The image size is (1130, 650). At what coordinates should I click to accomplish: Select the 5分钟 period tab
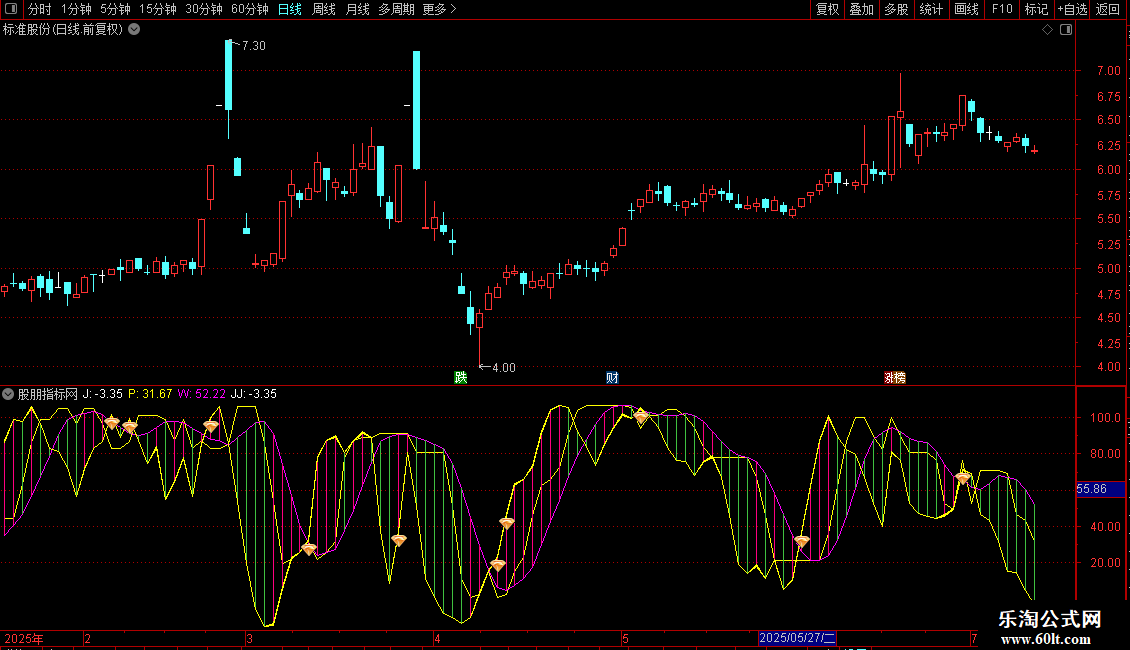point(115,9)
